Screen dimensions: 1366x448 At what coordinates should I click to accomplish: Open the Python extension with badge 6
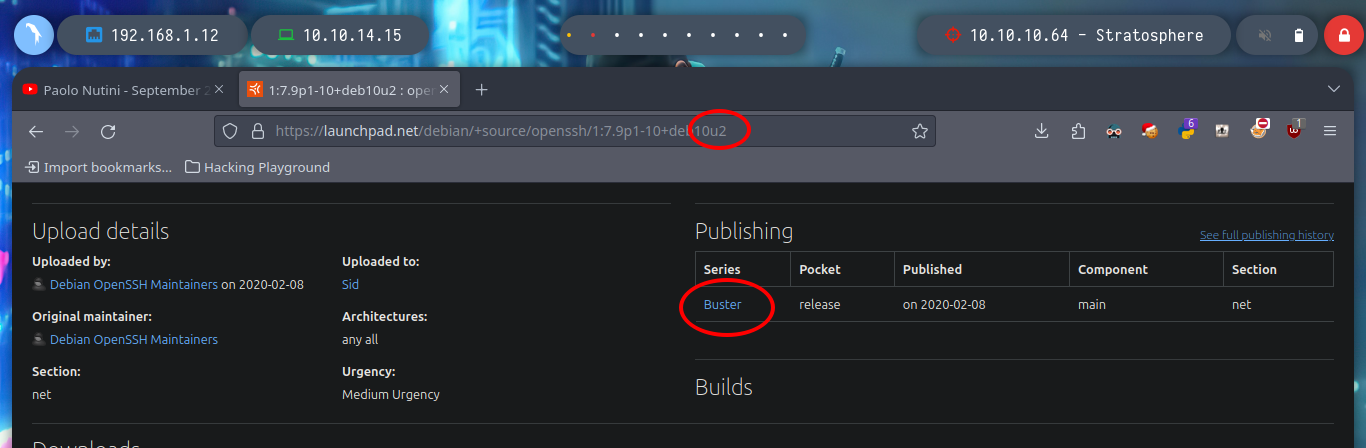(x=1187, y=129)
